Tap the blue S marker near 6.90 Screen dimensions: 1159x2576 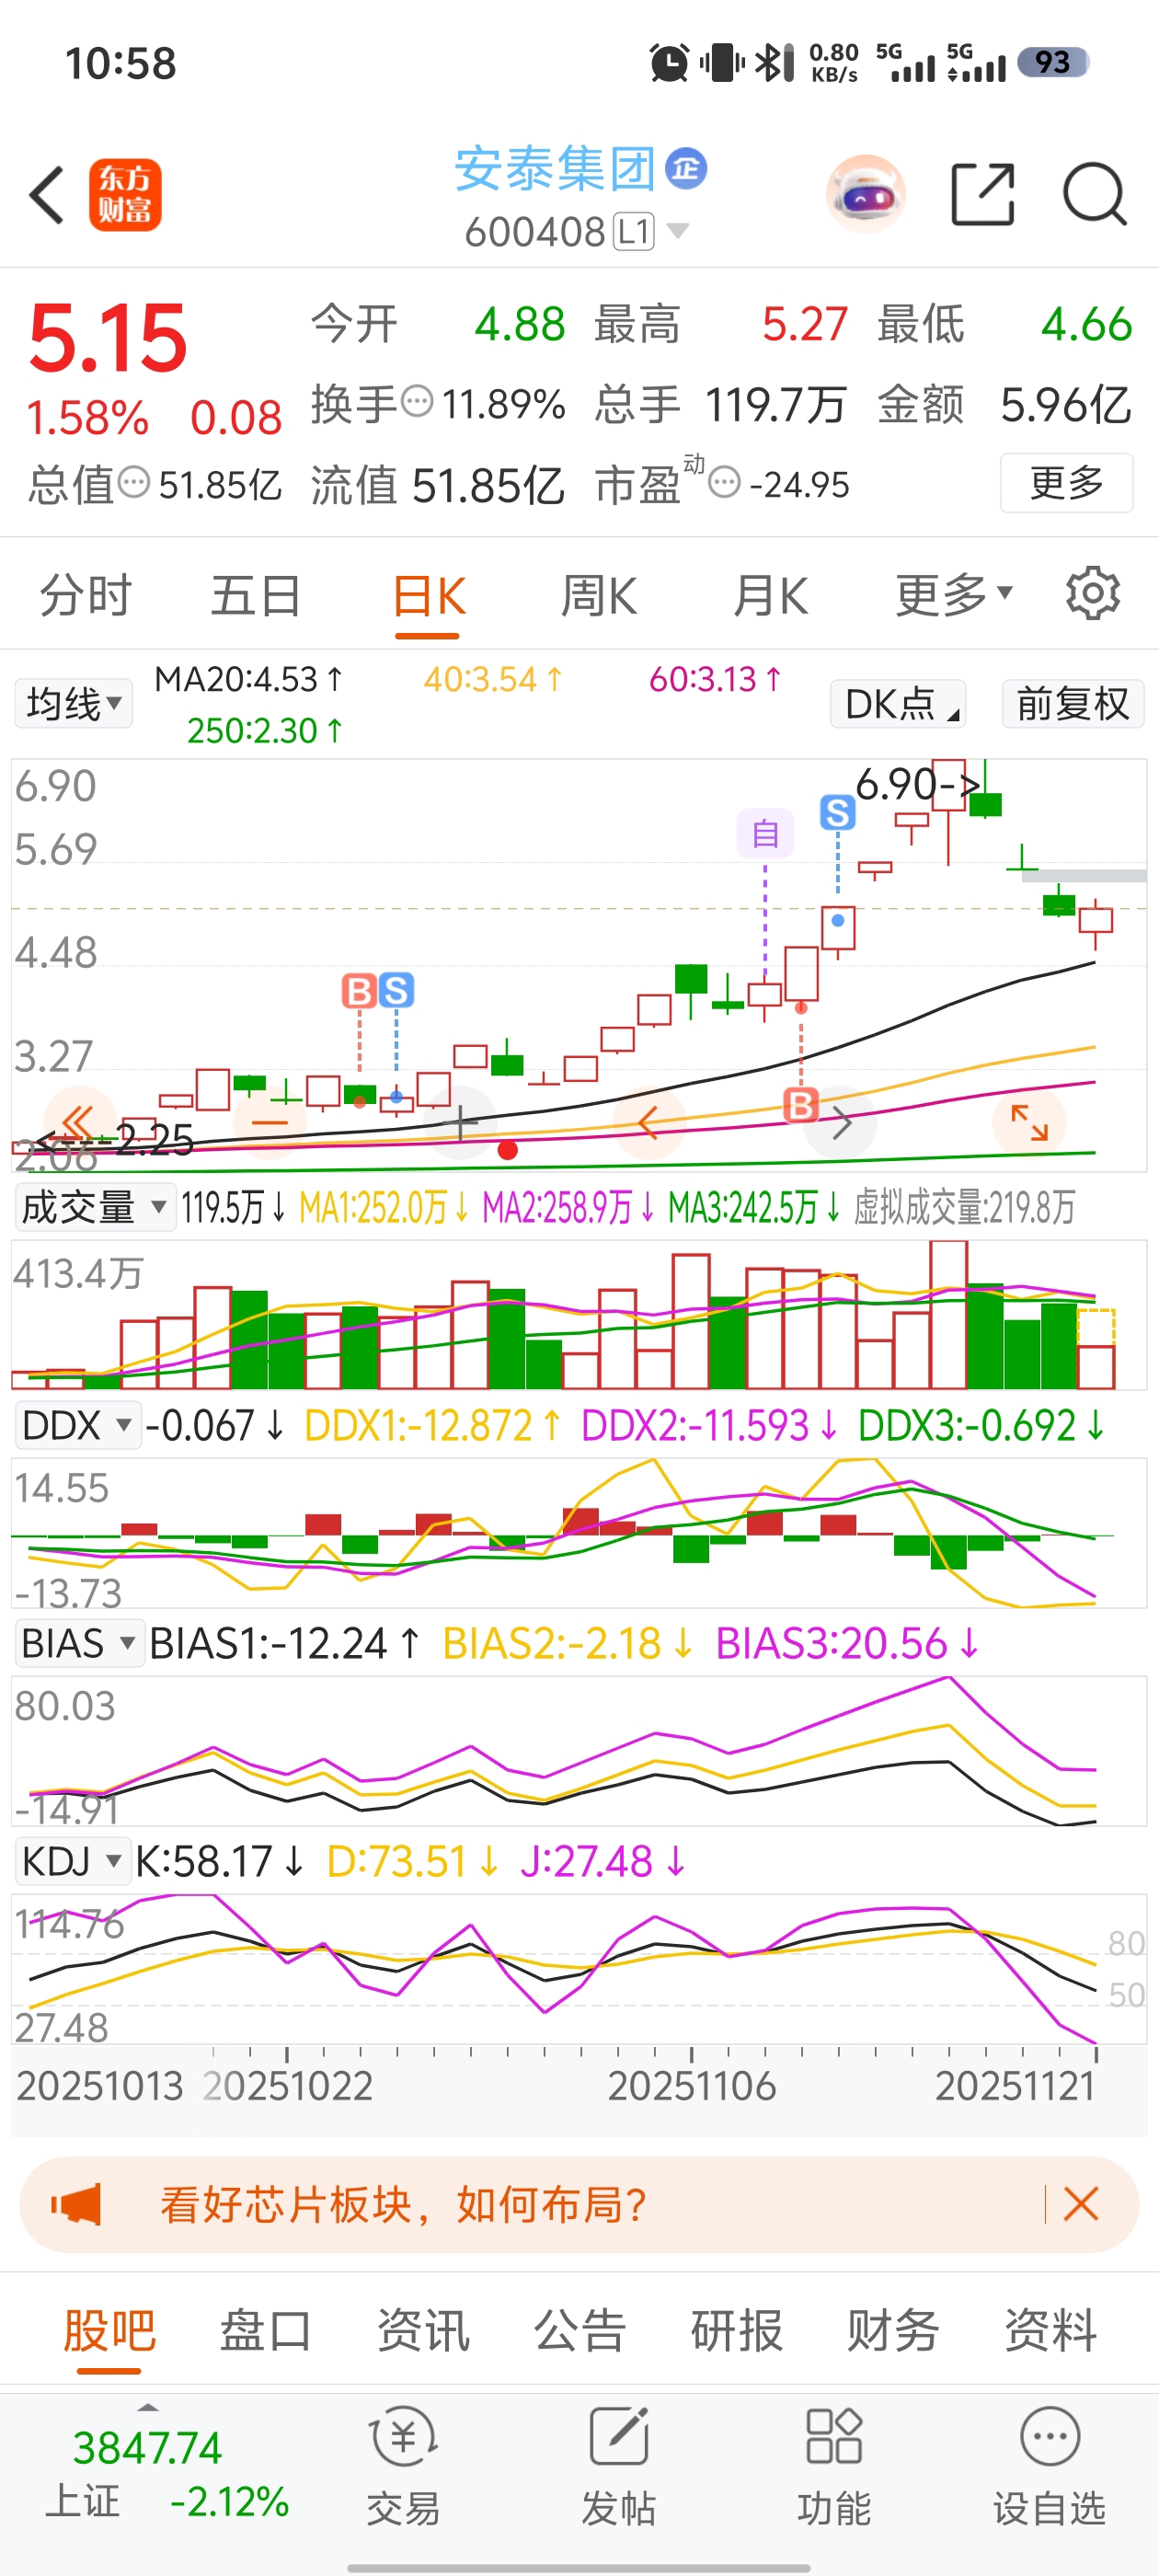838,812
